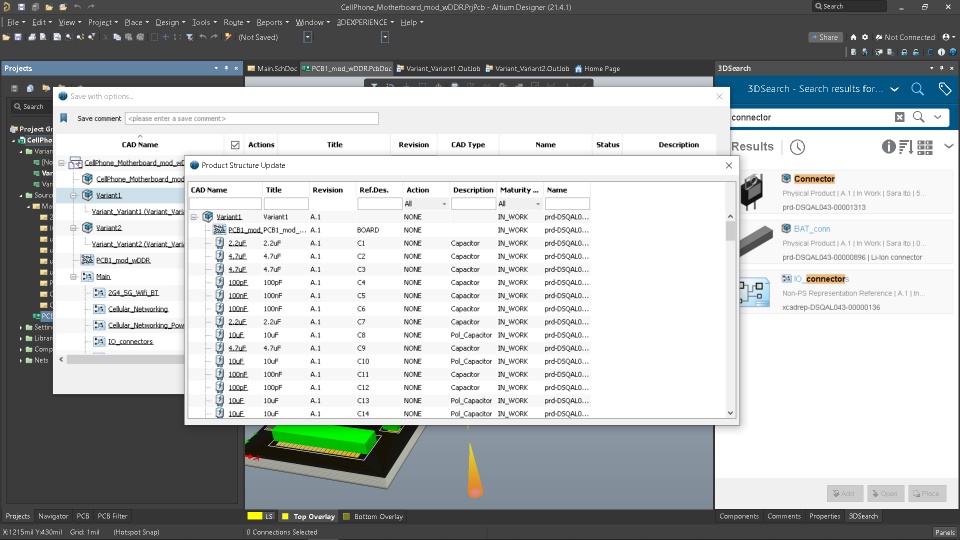Viewport: 960px width, 540px height.
Task: Click the Bottom Overlay layer color swatch
Action: click(347, 516)
